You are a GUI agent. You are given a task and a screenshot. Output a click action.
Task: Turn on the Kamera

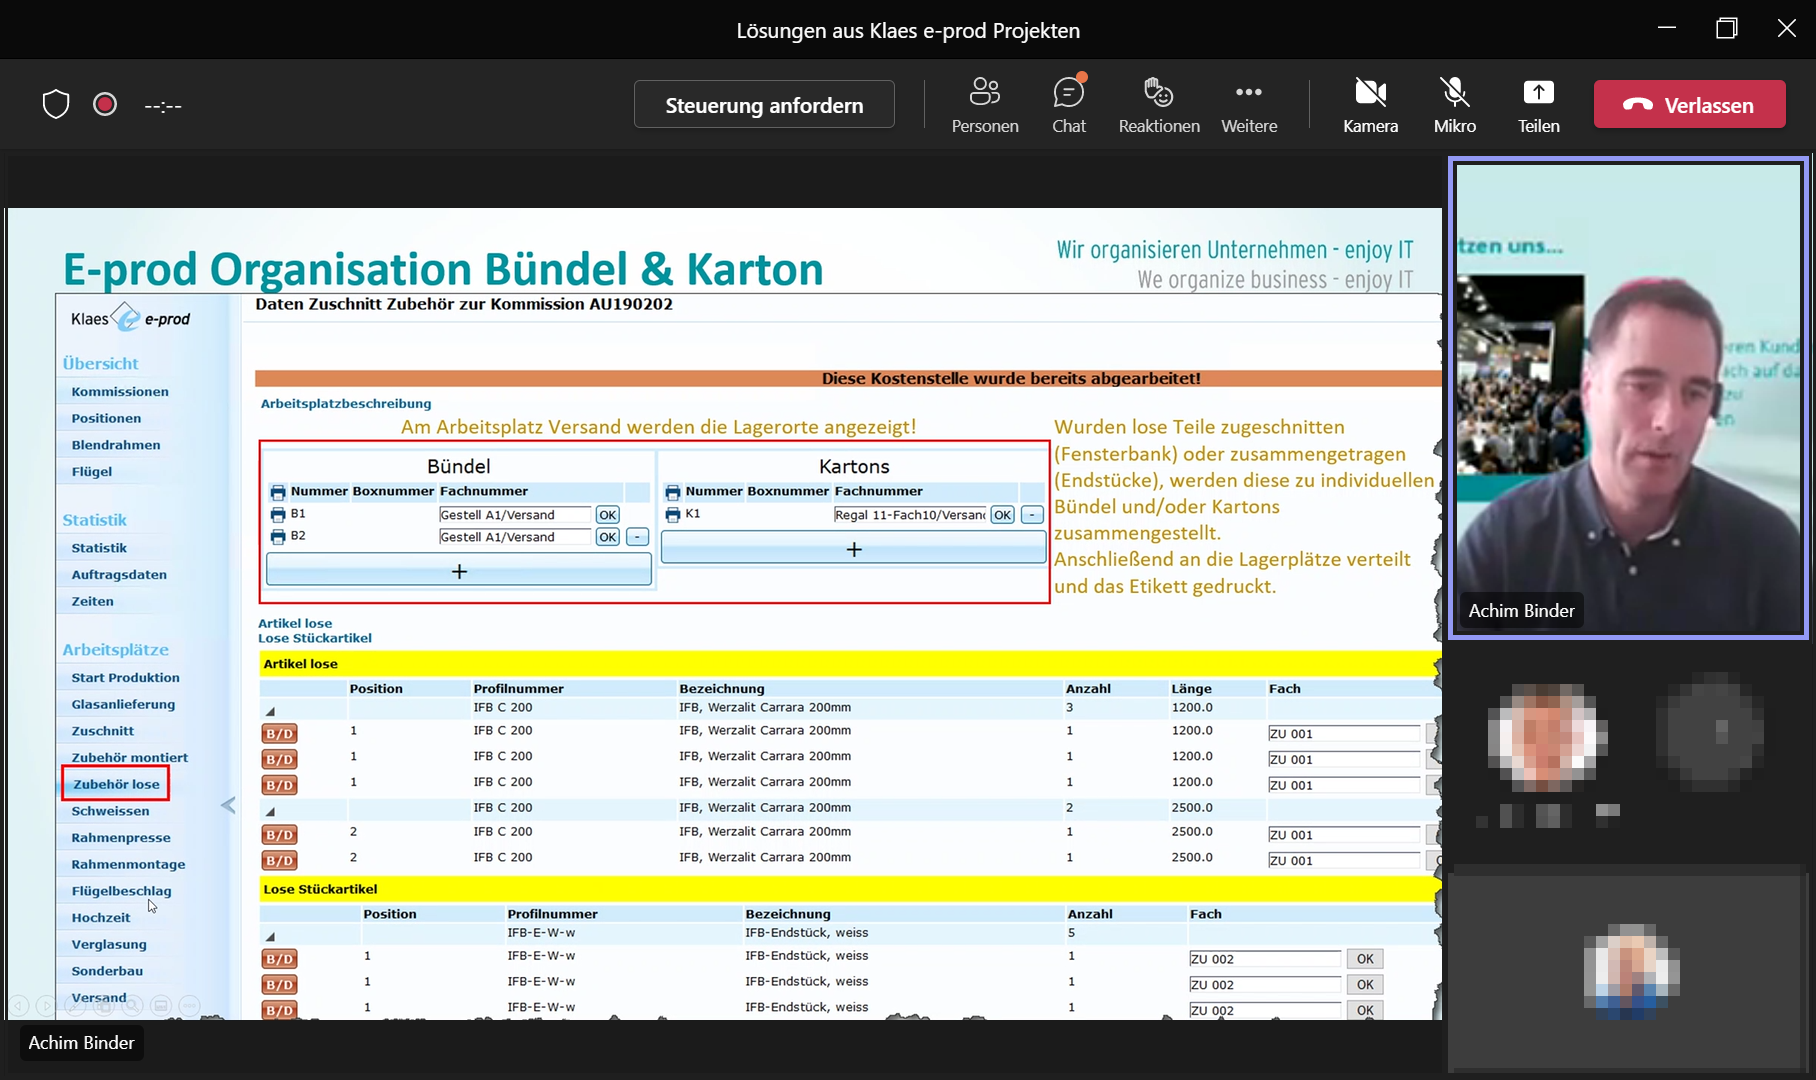[1370, 104]
